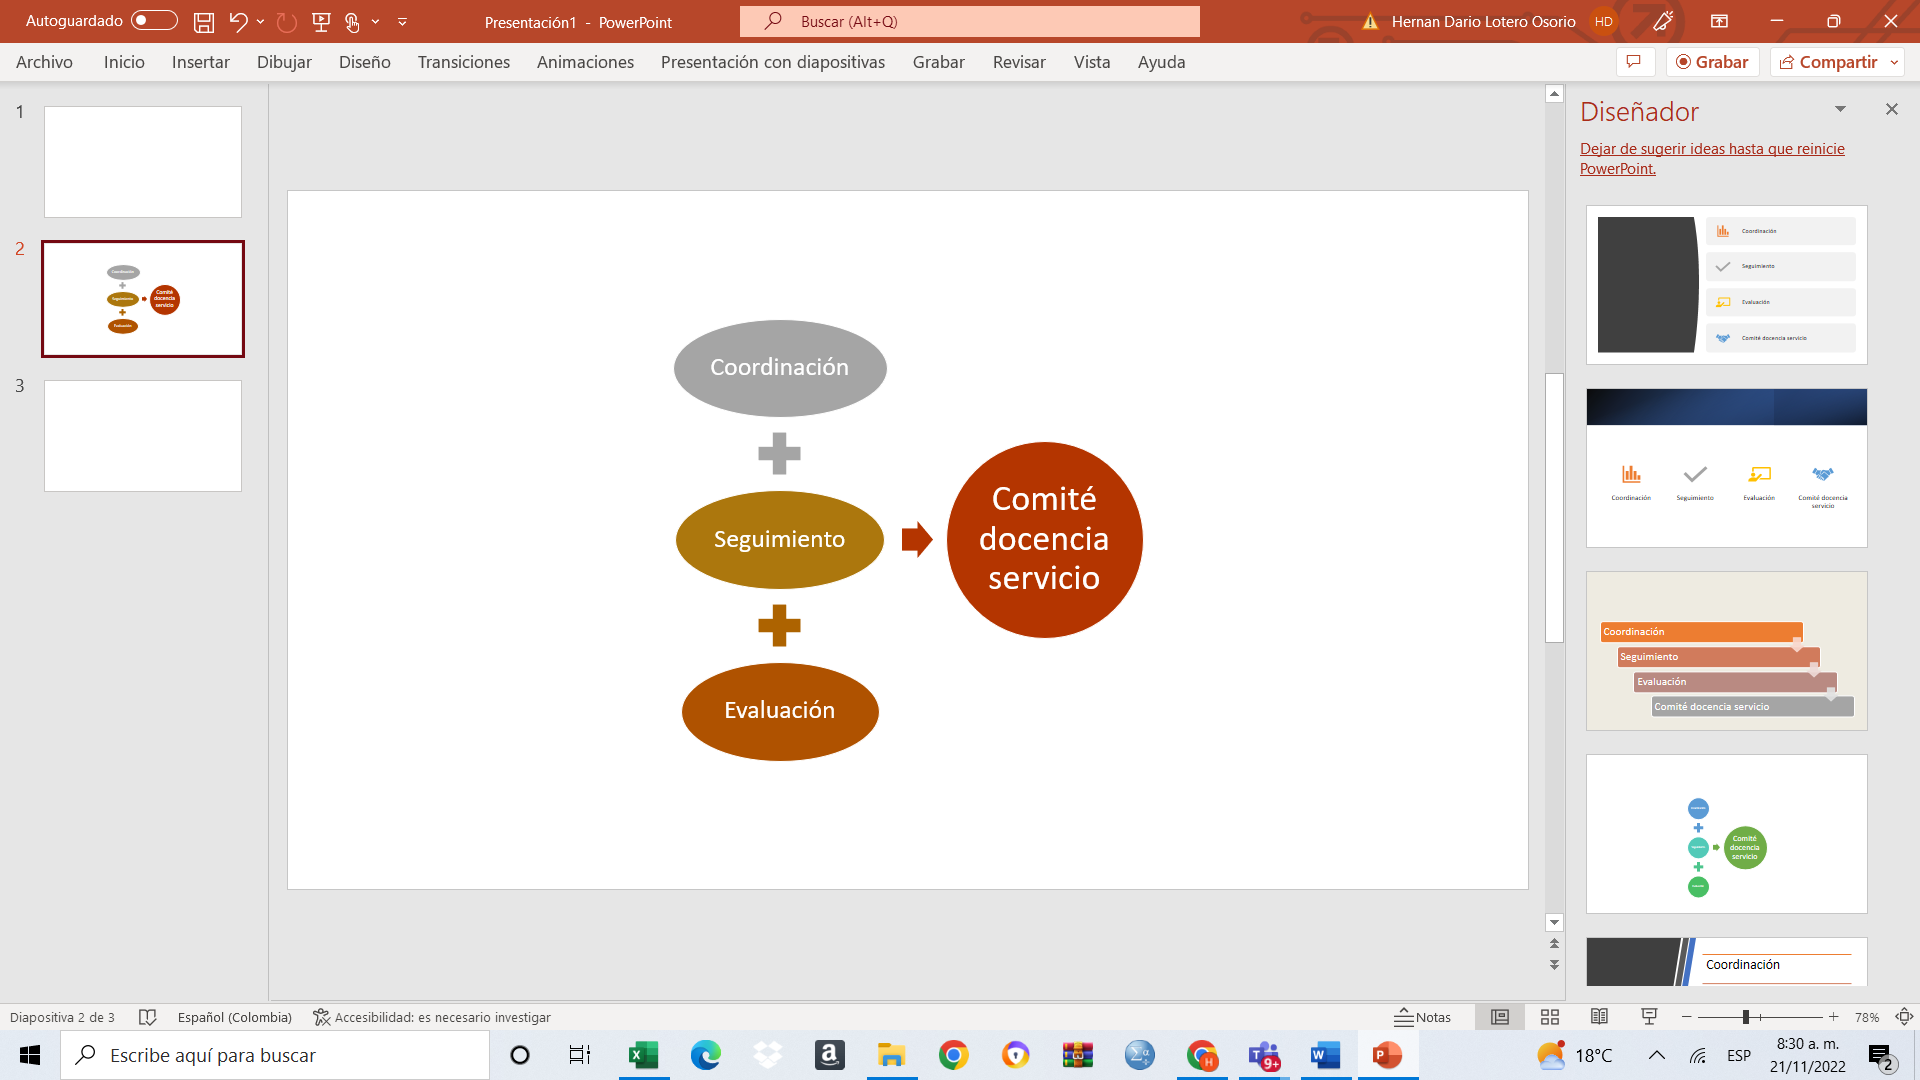1920x1080 pixels.
Task: Close the Diseñador pane
Action: click(1891, 109)
